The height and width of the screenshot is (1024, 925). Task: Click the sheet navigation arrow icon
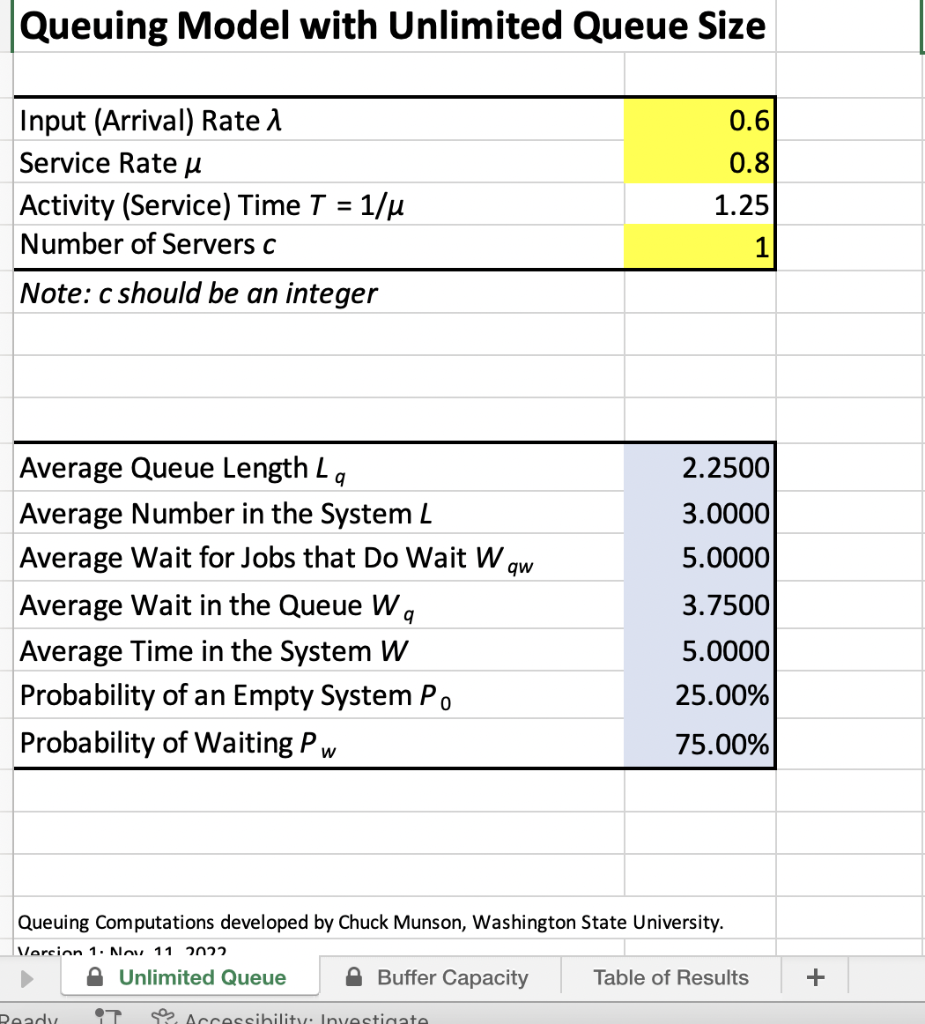(x=27, y=976)
